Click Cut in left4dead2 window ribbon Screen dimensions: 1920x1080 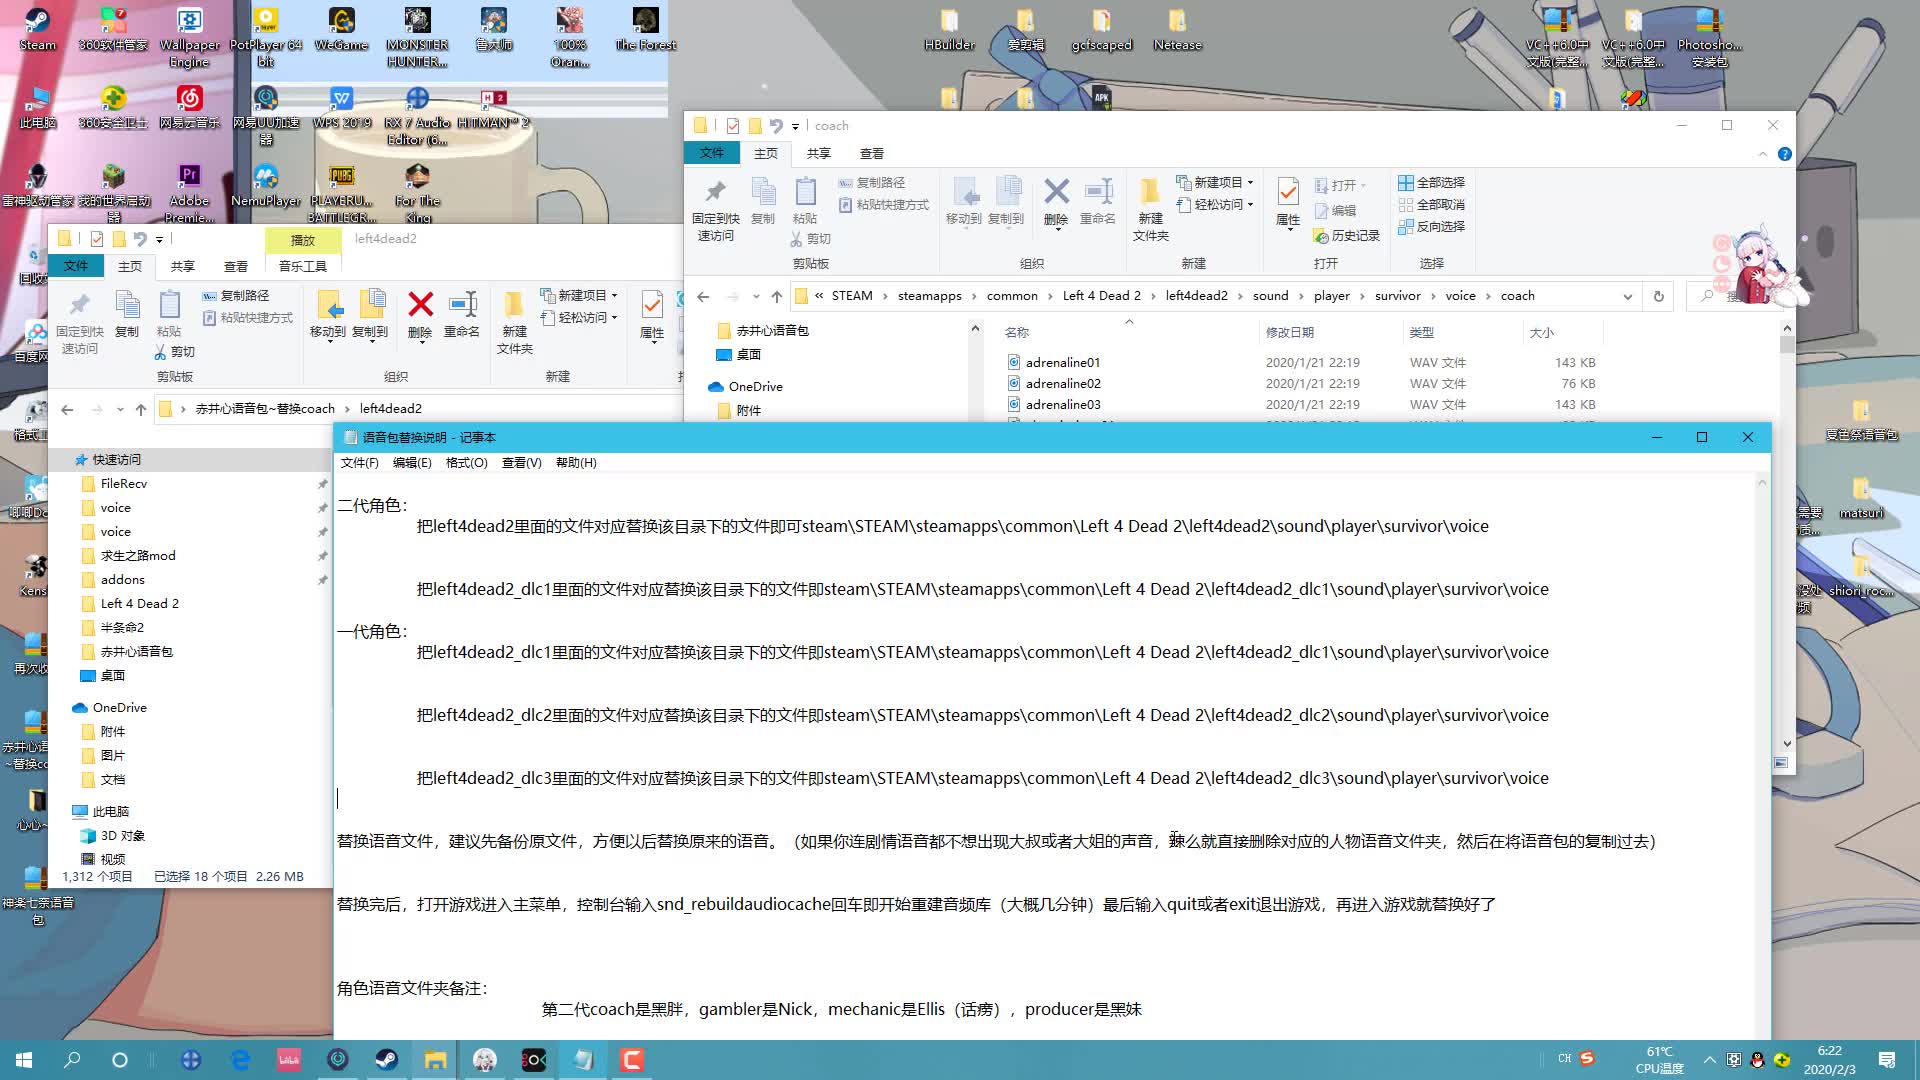click(x=175, y=352)
